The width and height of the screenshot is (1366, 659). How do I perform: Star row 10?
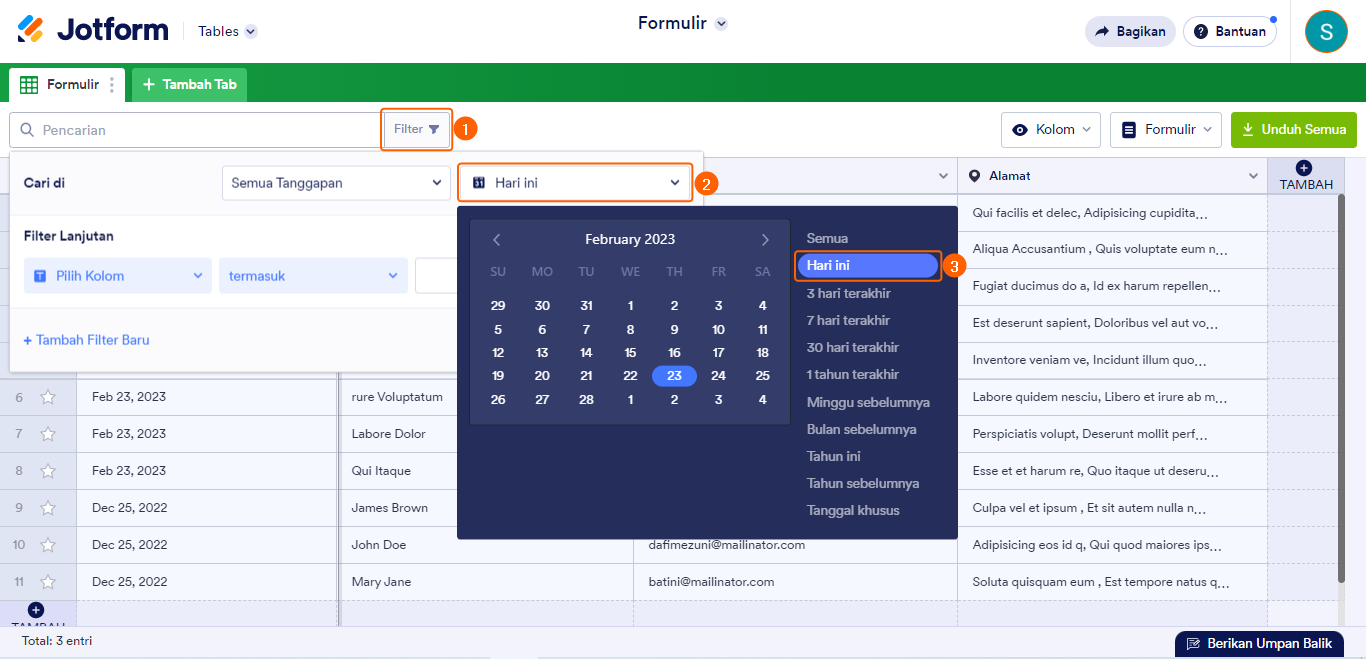48,545
